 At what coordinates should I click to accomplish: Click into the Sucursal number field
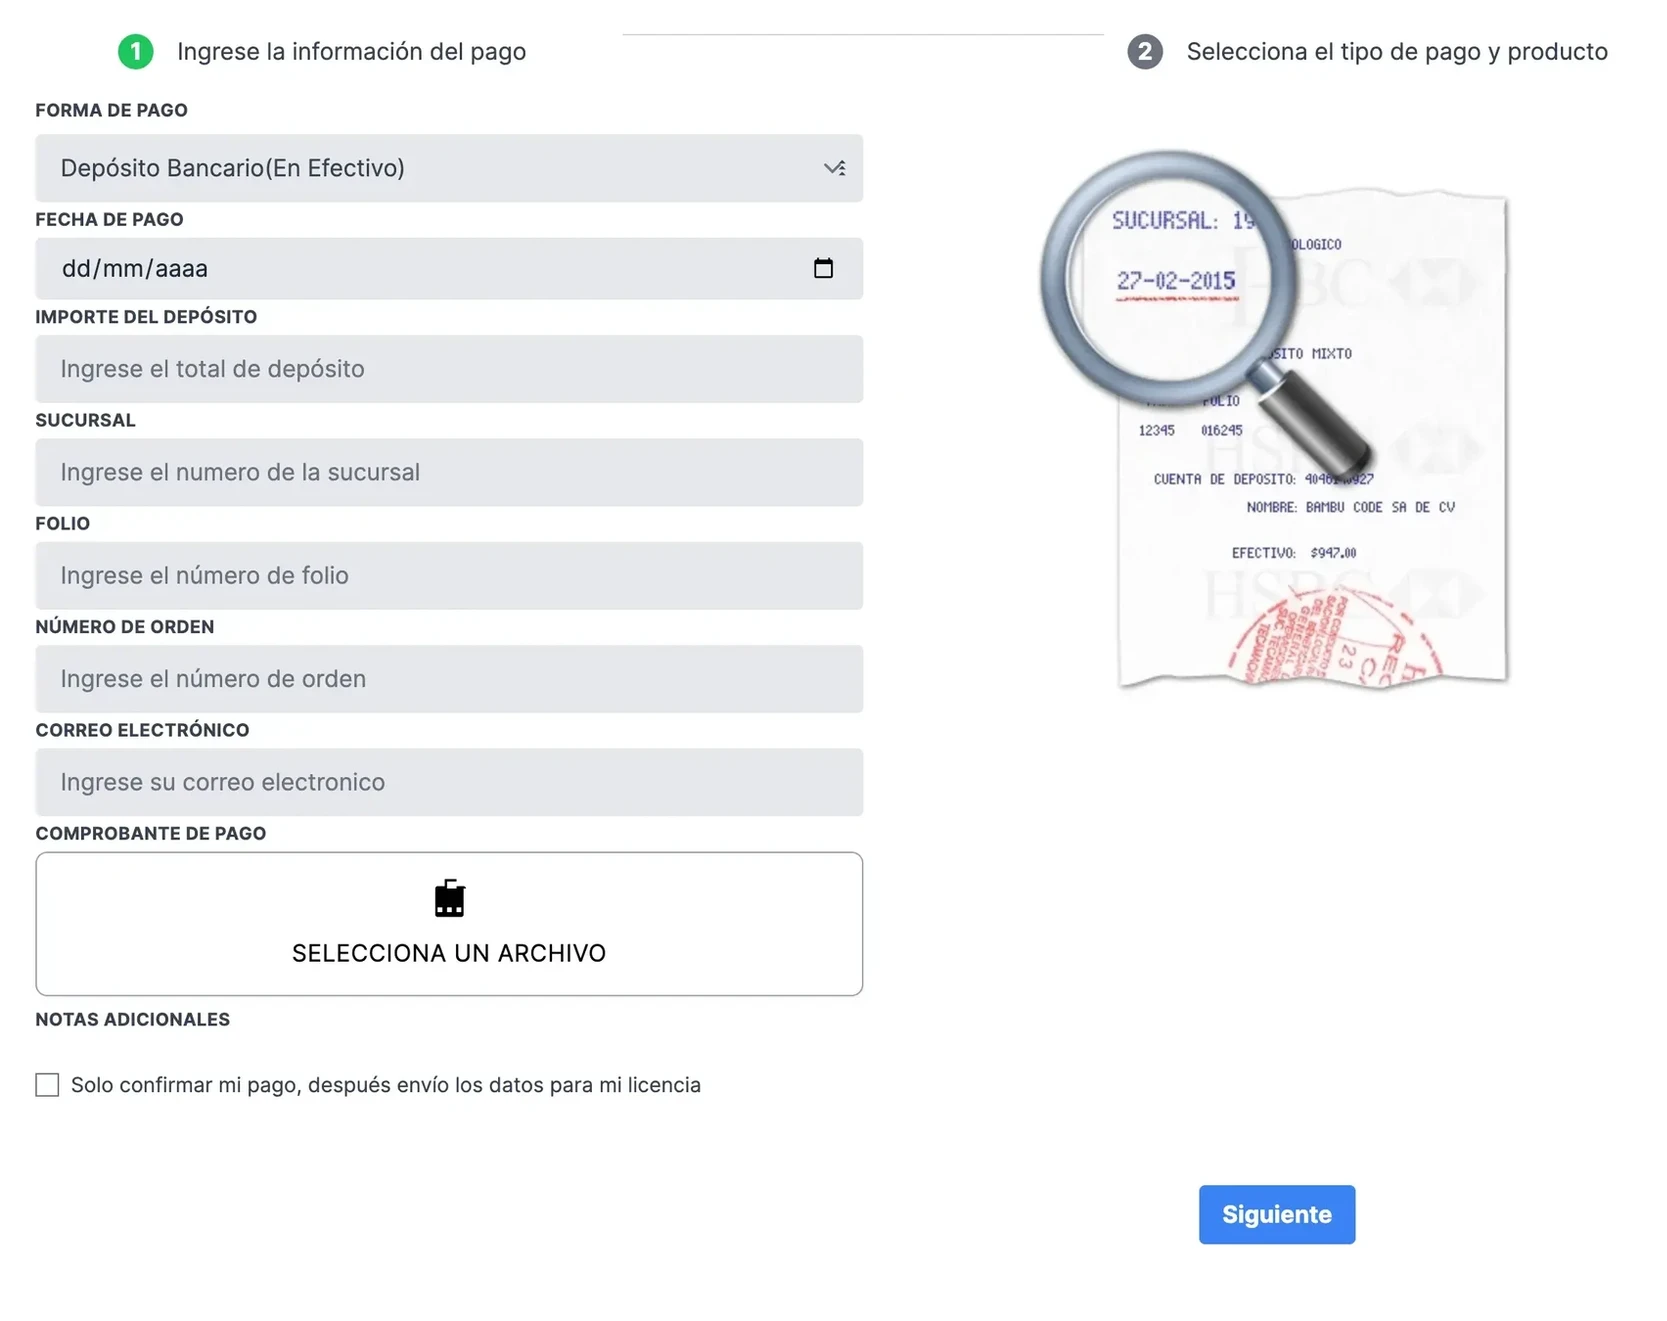[449, 472]
